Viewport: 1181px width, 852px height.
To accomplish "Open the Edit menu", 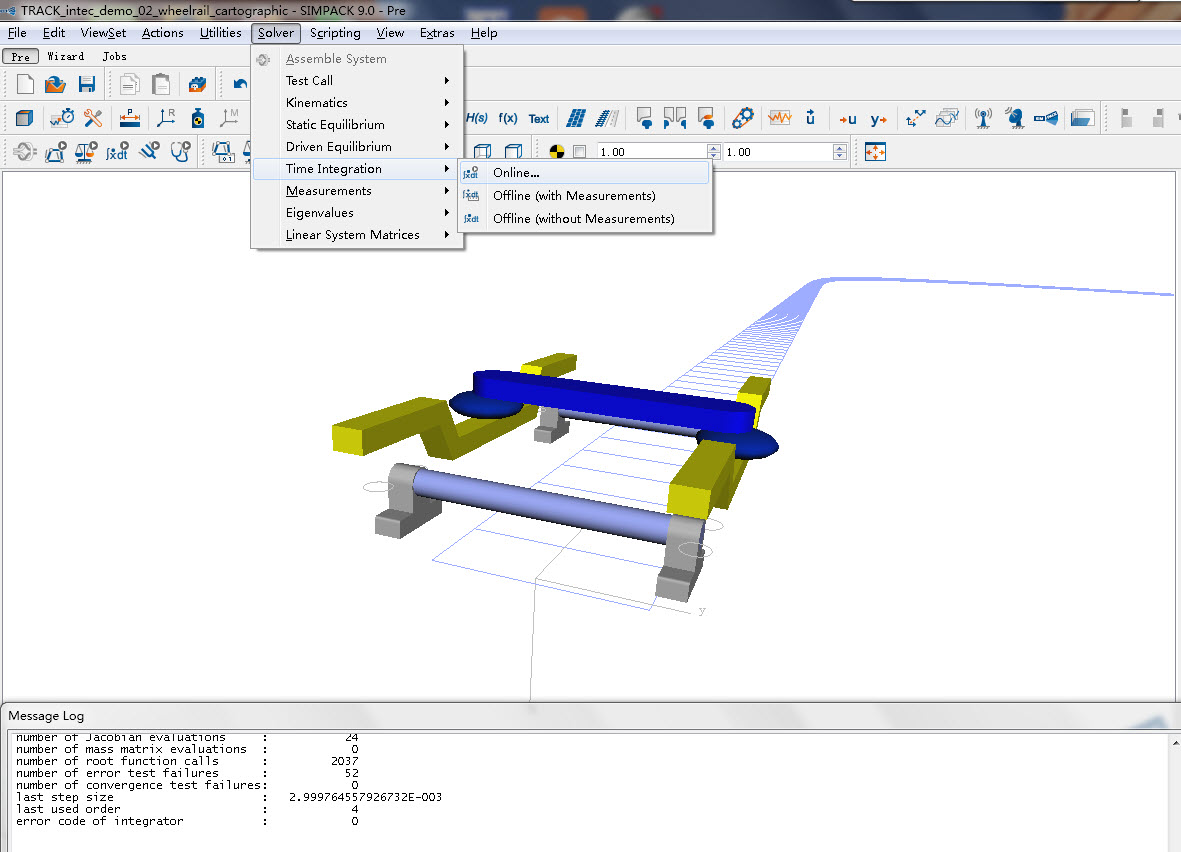I will click(53, 33).
